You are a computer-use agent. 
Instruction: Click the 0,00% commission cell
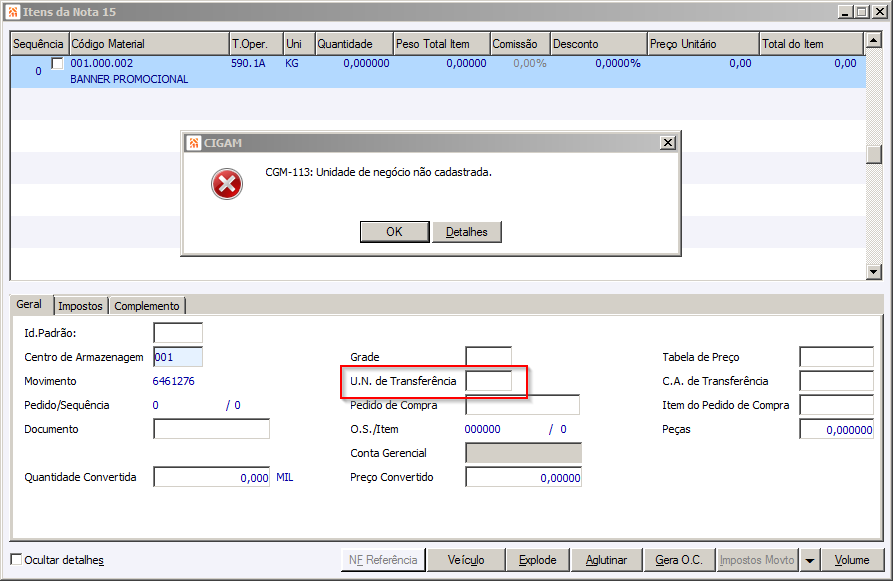click(x=530, y=63)
